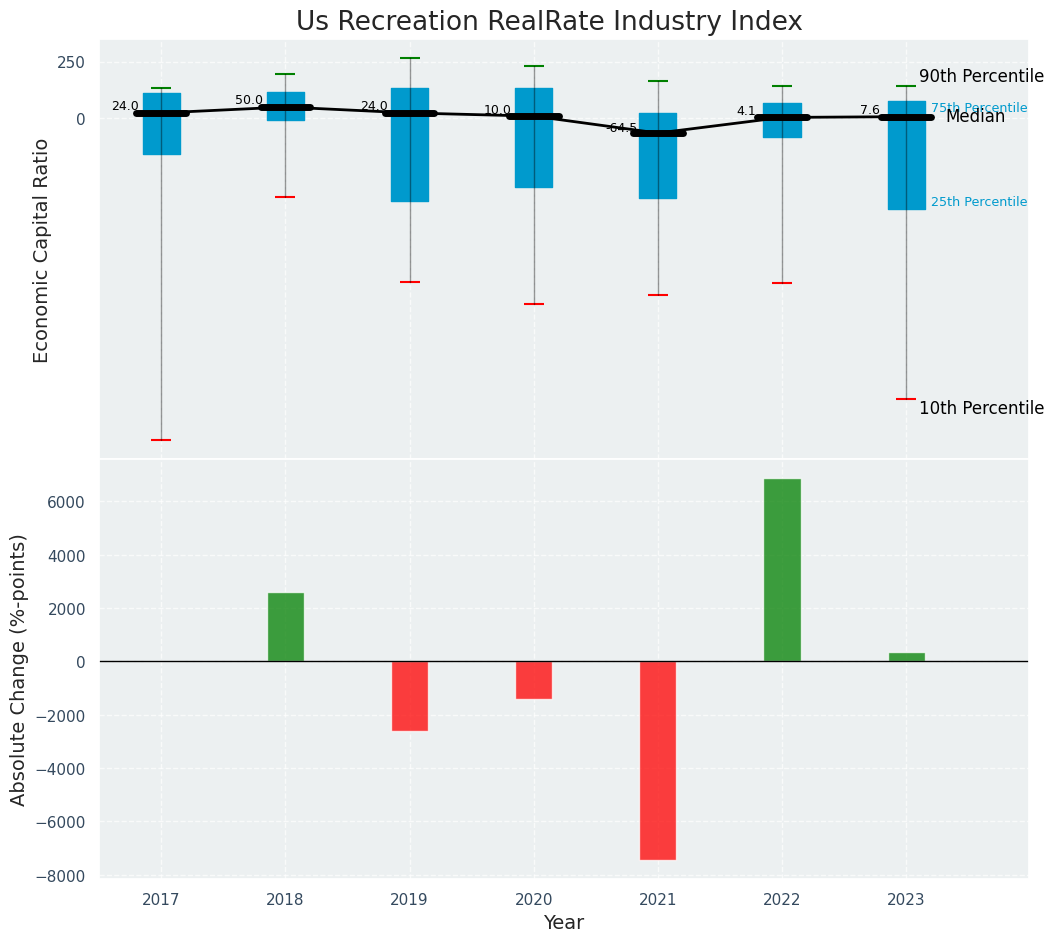
Task: Click the 'Absolute Change (%-points)' axis label
Action: pyautogui.click(x=19, y=669)
